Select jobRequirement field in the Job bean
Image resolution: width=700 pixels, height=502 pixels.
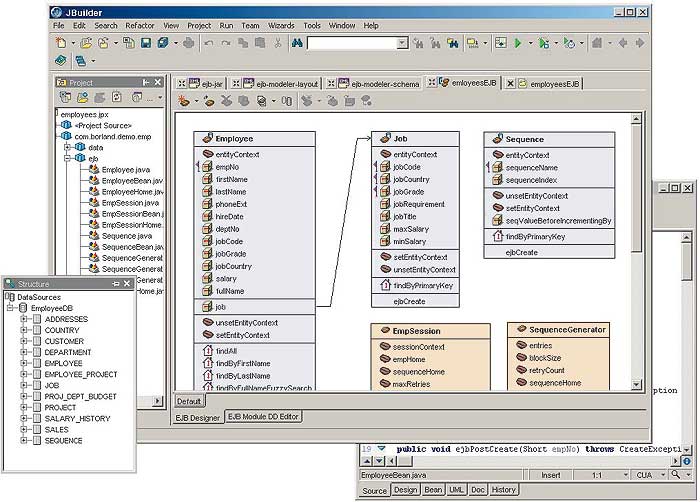419,204
